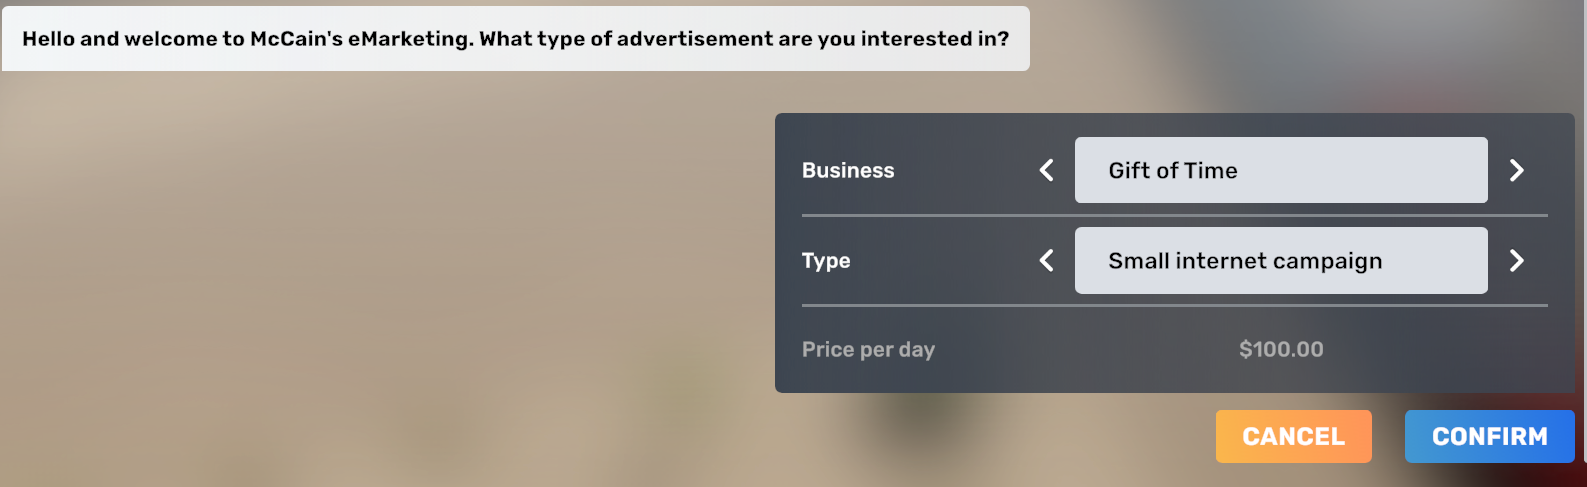The image size is (1587, 487).
Task: Go to previous advertisement type
Action: (1047, 261)
